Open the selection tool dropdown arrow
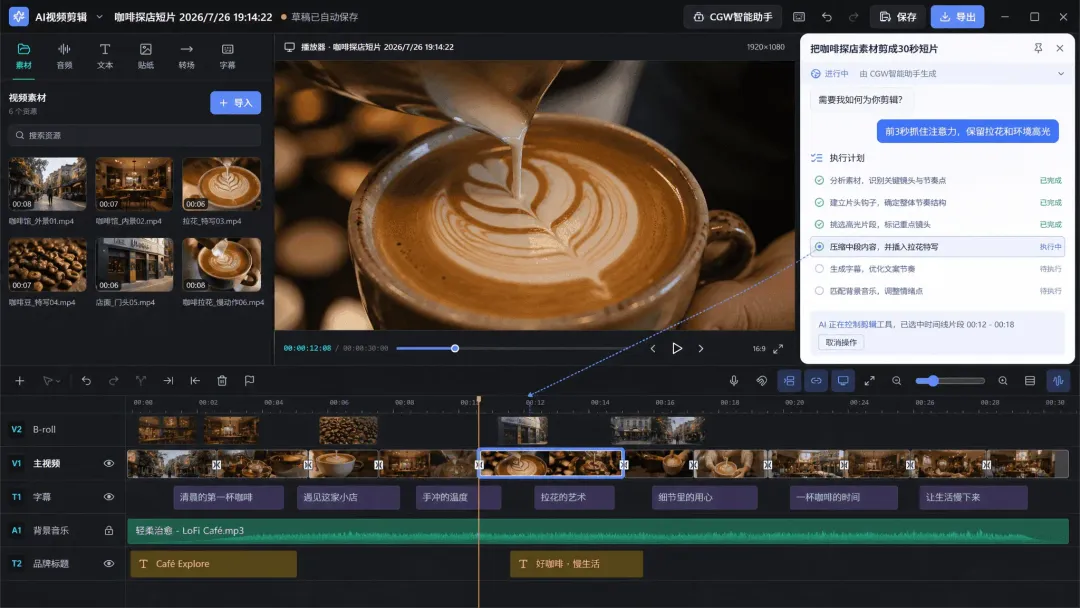Image resolution: width=1080 pixels, height=608 pixels. pyautogui.click(x=59, y=381)
